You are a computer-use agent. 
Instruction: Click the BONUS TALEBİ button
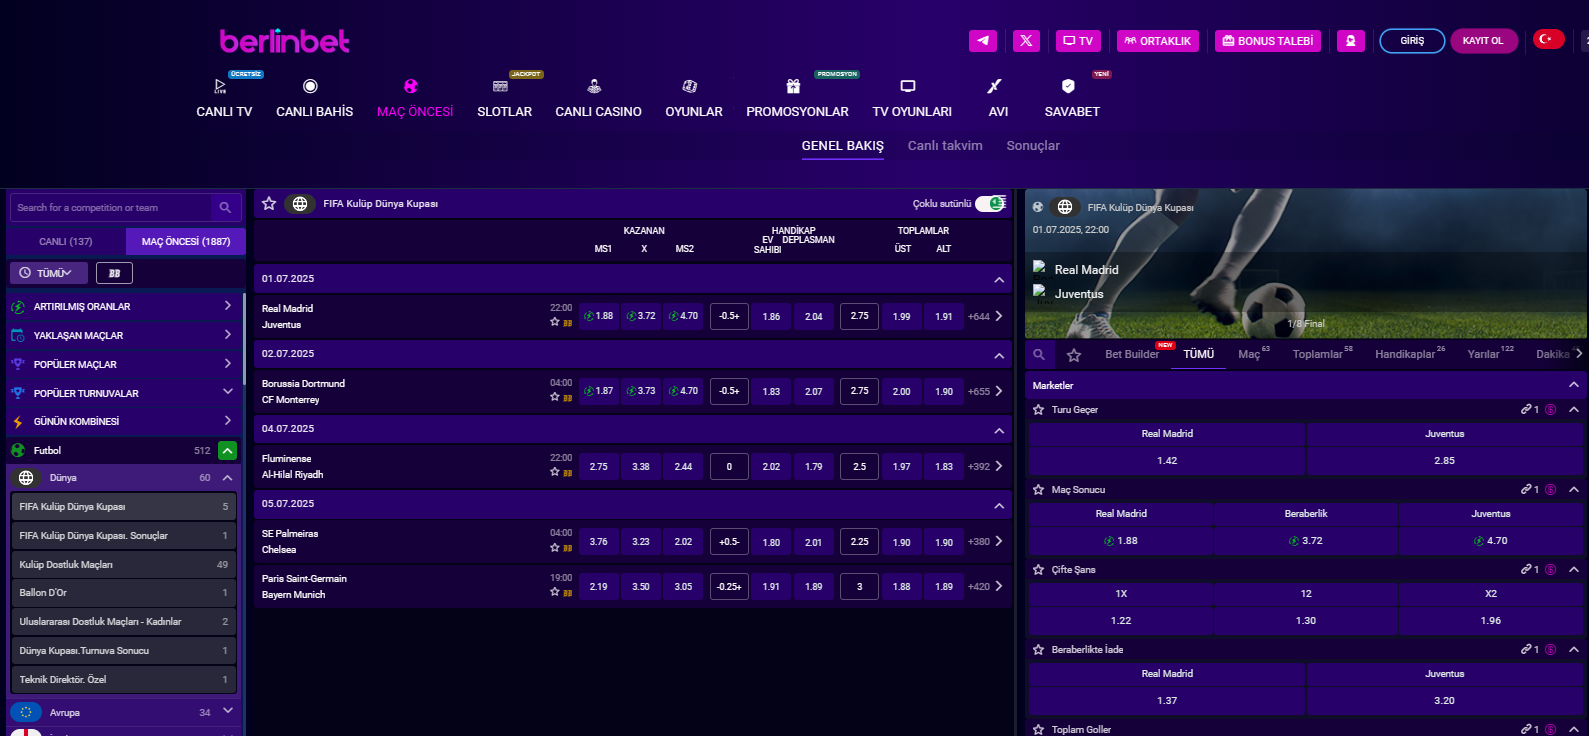[1267, 41]
